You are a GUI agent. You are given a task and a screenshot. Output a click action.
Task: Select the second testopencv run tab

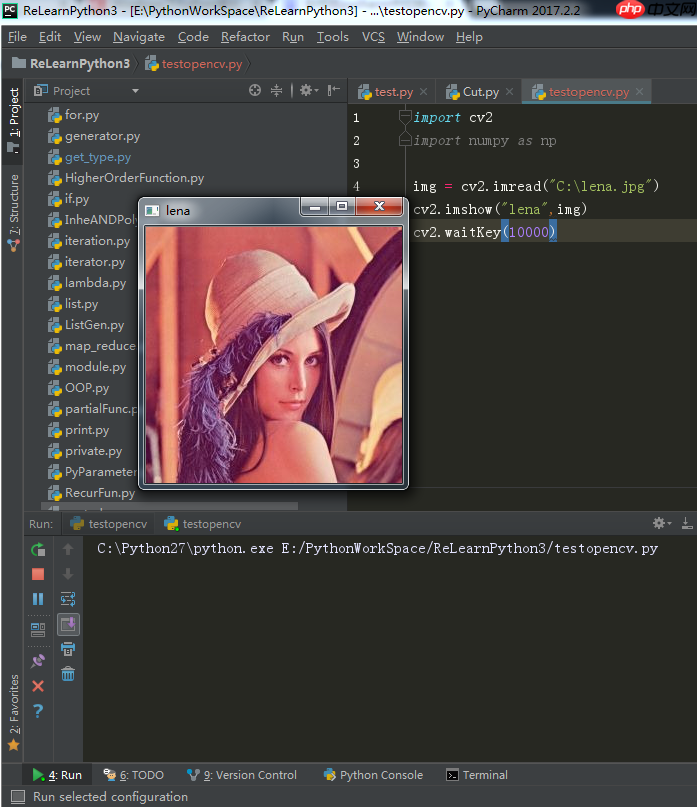[x=202, y=524]
